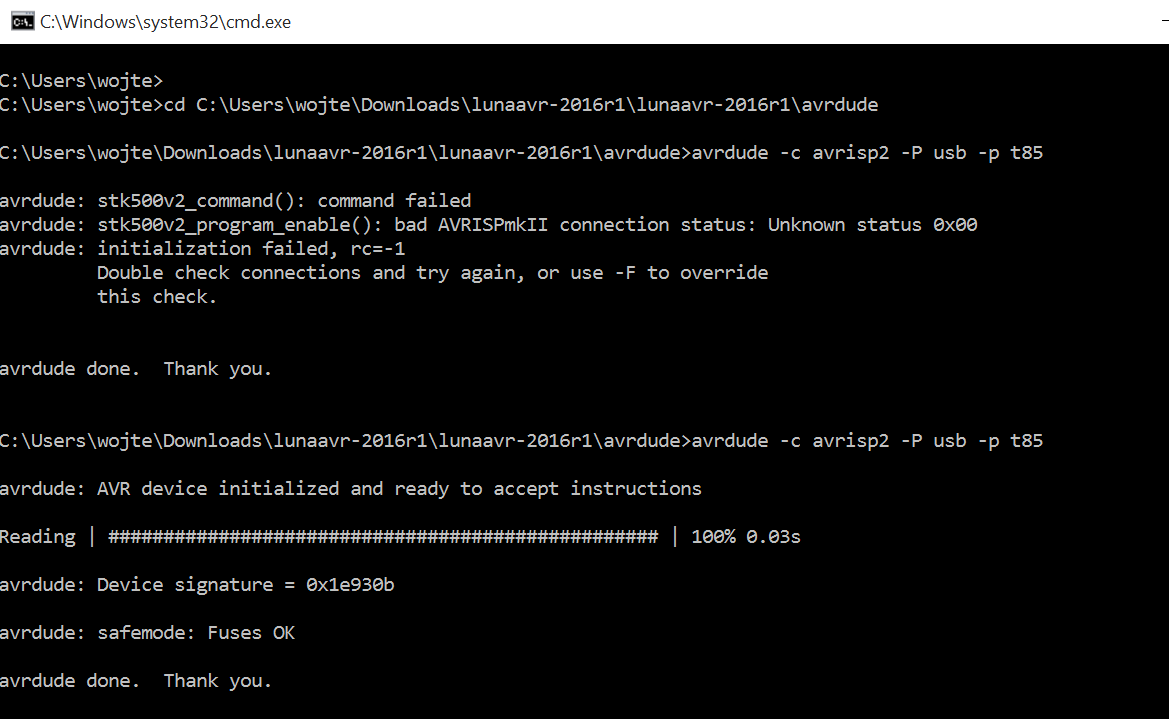Click the cd lunaavr-2016r1 avrdude command line

click(439, 104)
